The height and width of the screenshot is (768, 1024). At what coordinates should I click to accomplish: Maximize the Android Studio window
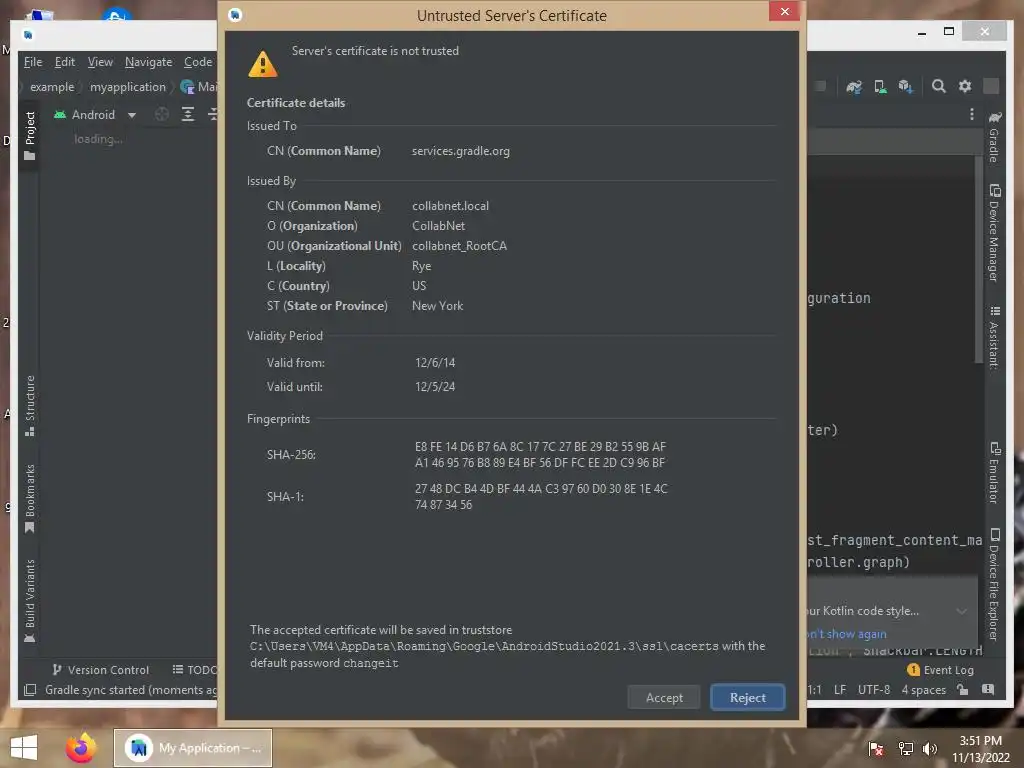tap(949, 31)
